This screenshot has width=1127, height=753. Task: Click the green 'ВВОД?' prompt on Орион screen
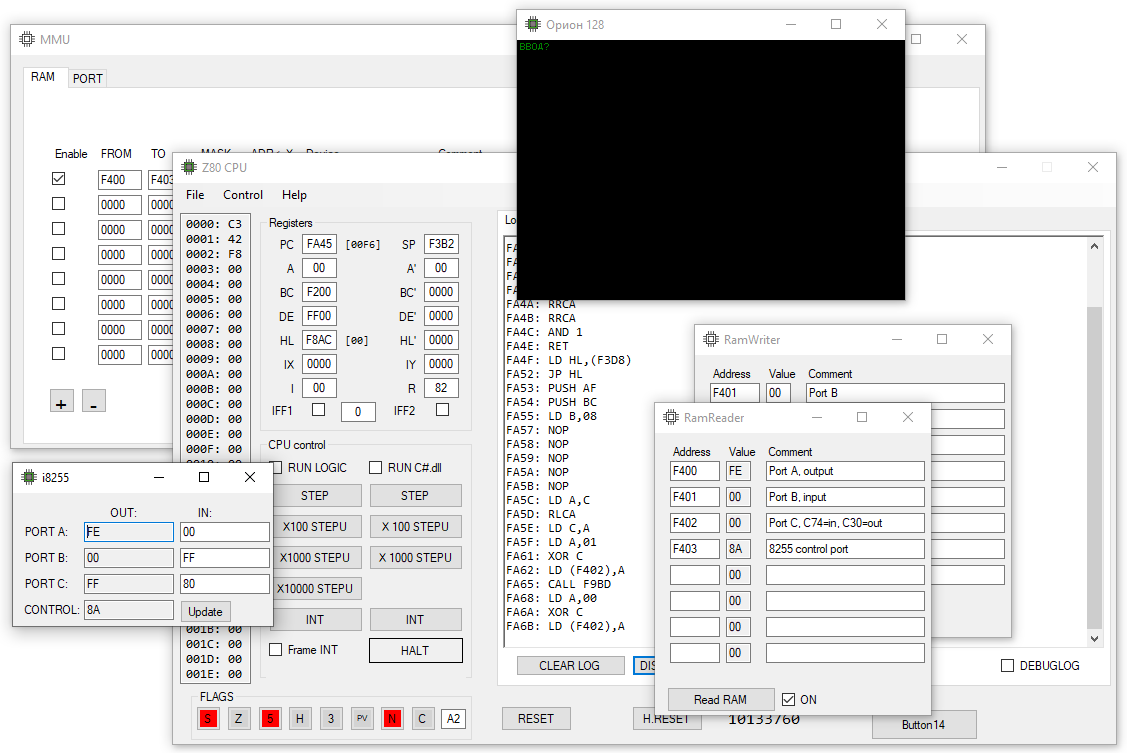tap(534, 47)
